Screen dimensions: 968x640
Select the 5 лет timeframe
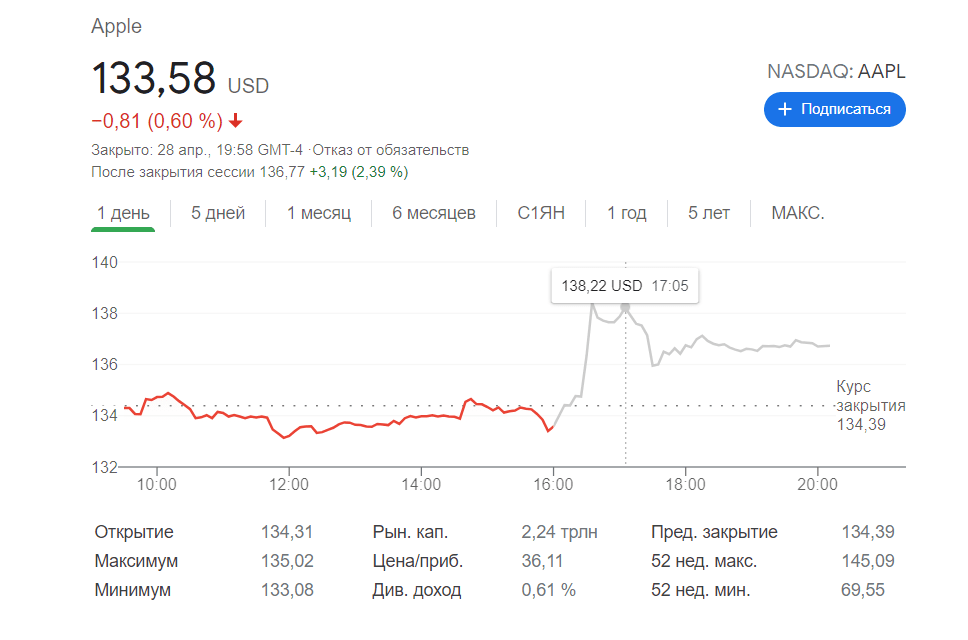(x=708, y=213)
